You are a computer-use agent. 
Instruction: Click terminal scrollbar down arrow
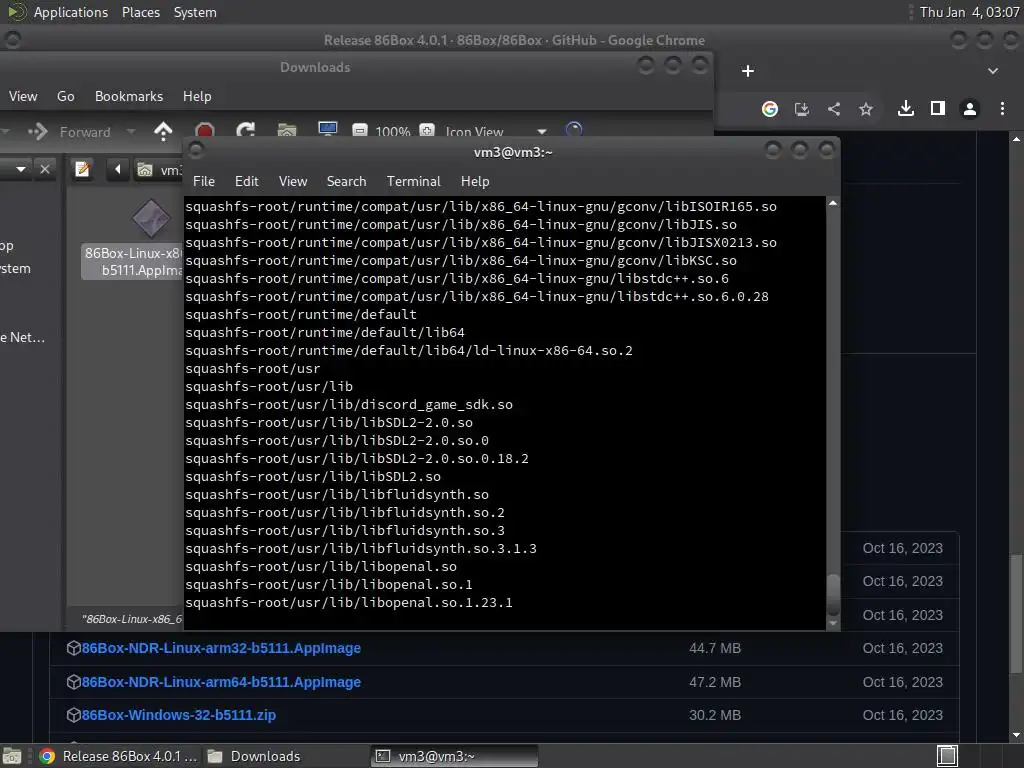tap(833, 624)
